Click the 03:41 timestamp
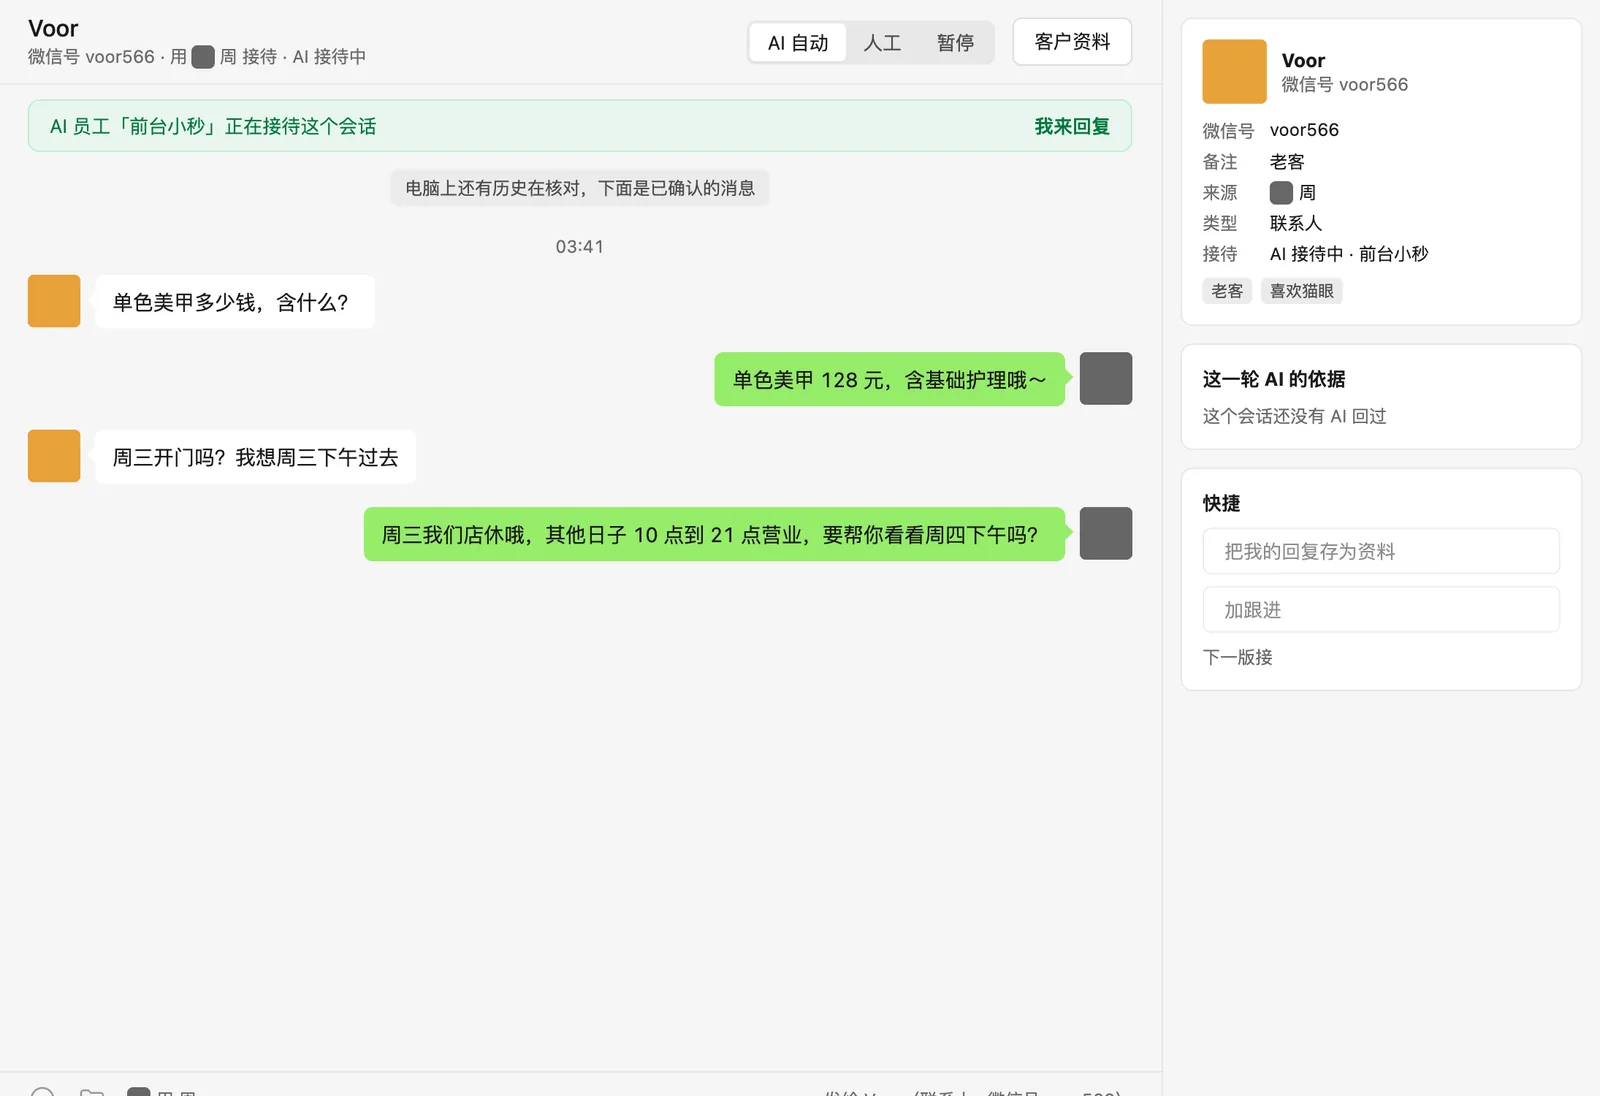 tap(580, 246)
